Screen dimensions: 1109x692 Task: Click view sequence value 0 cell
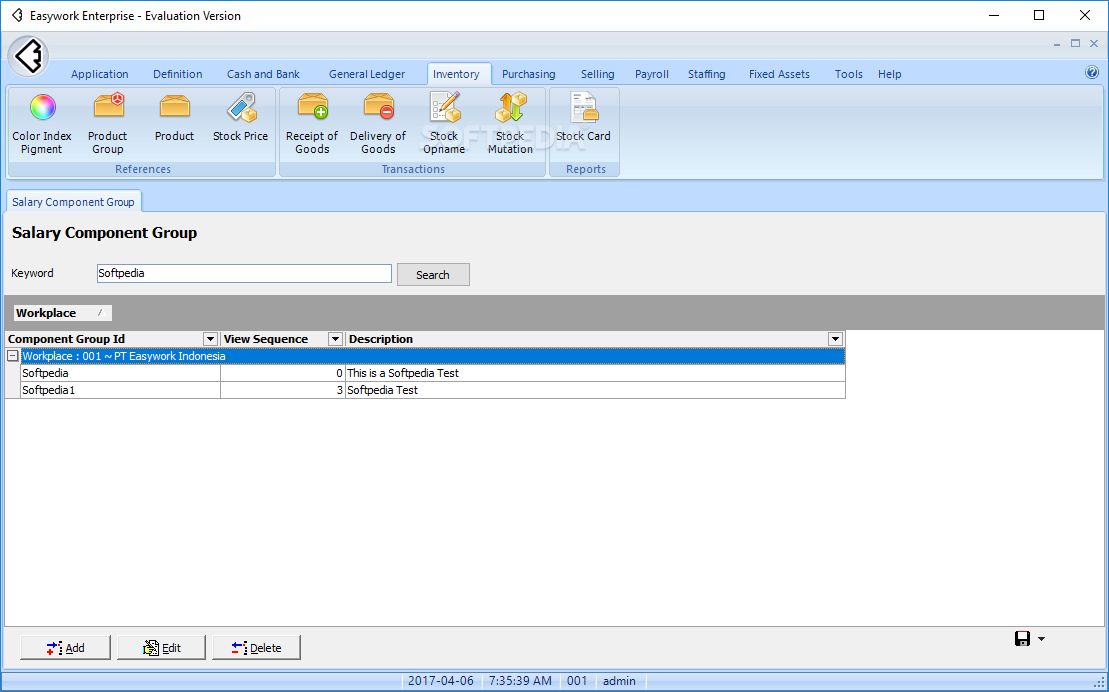pos(283,373)
